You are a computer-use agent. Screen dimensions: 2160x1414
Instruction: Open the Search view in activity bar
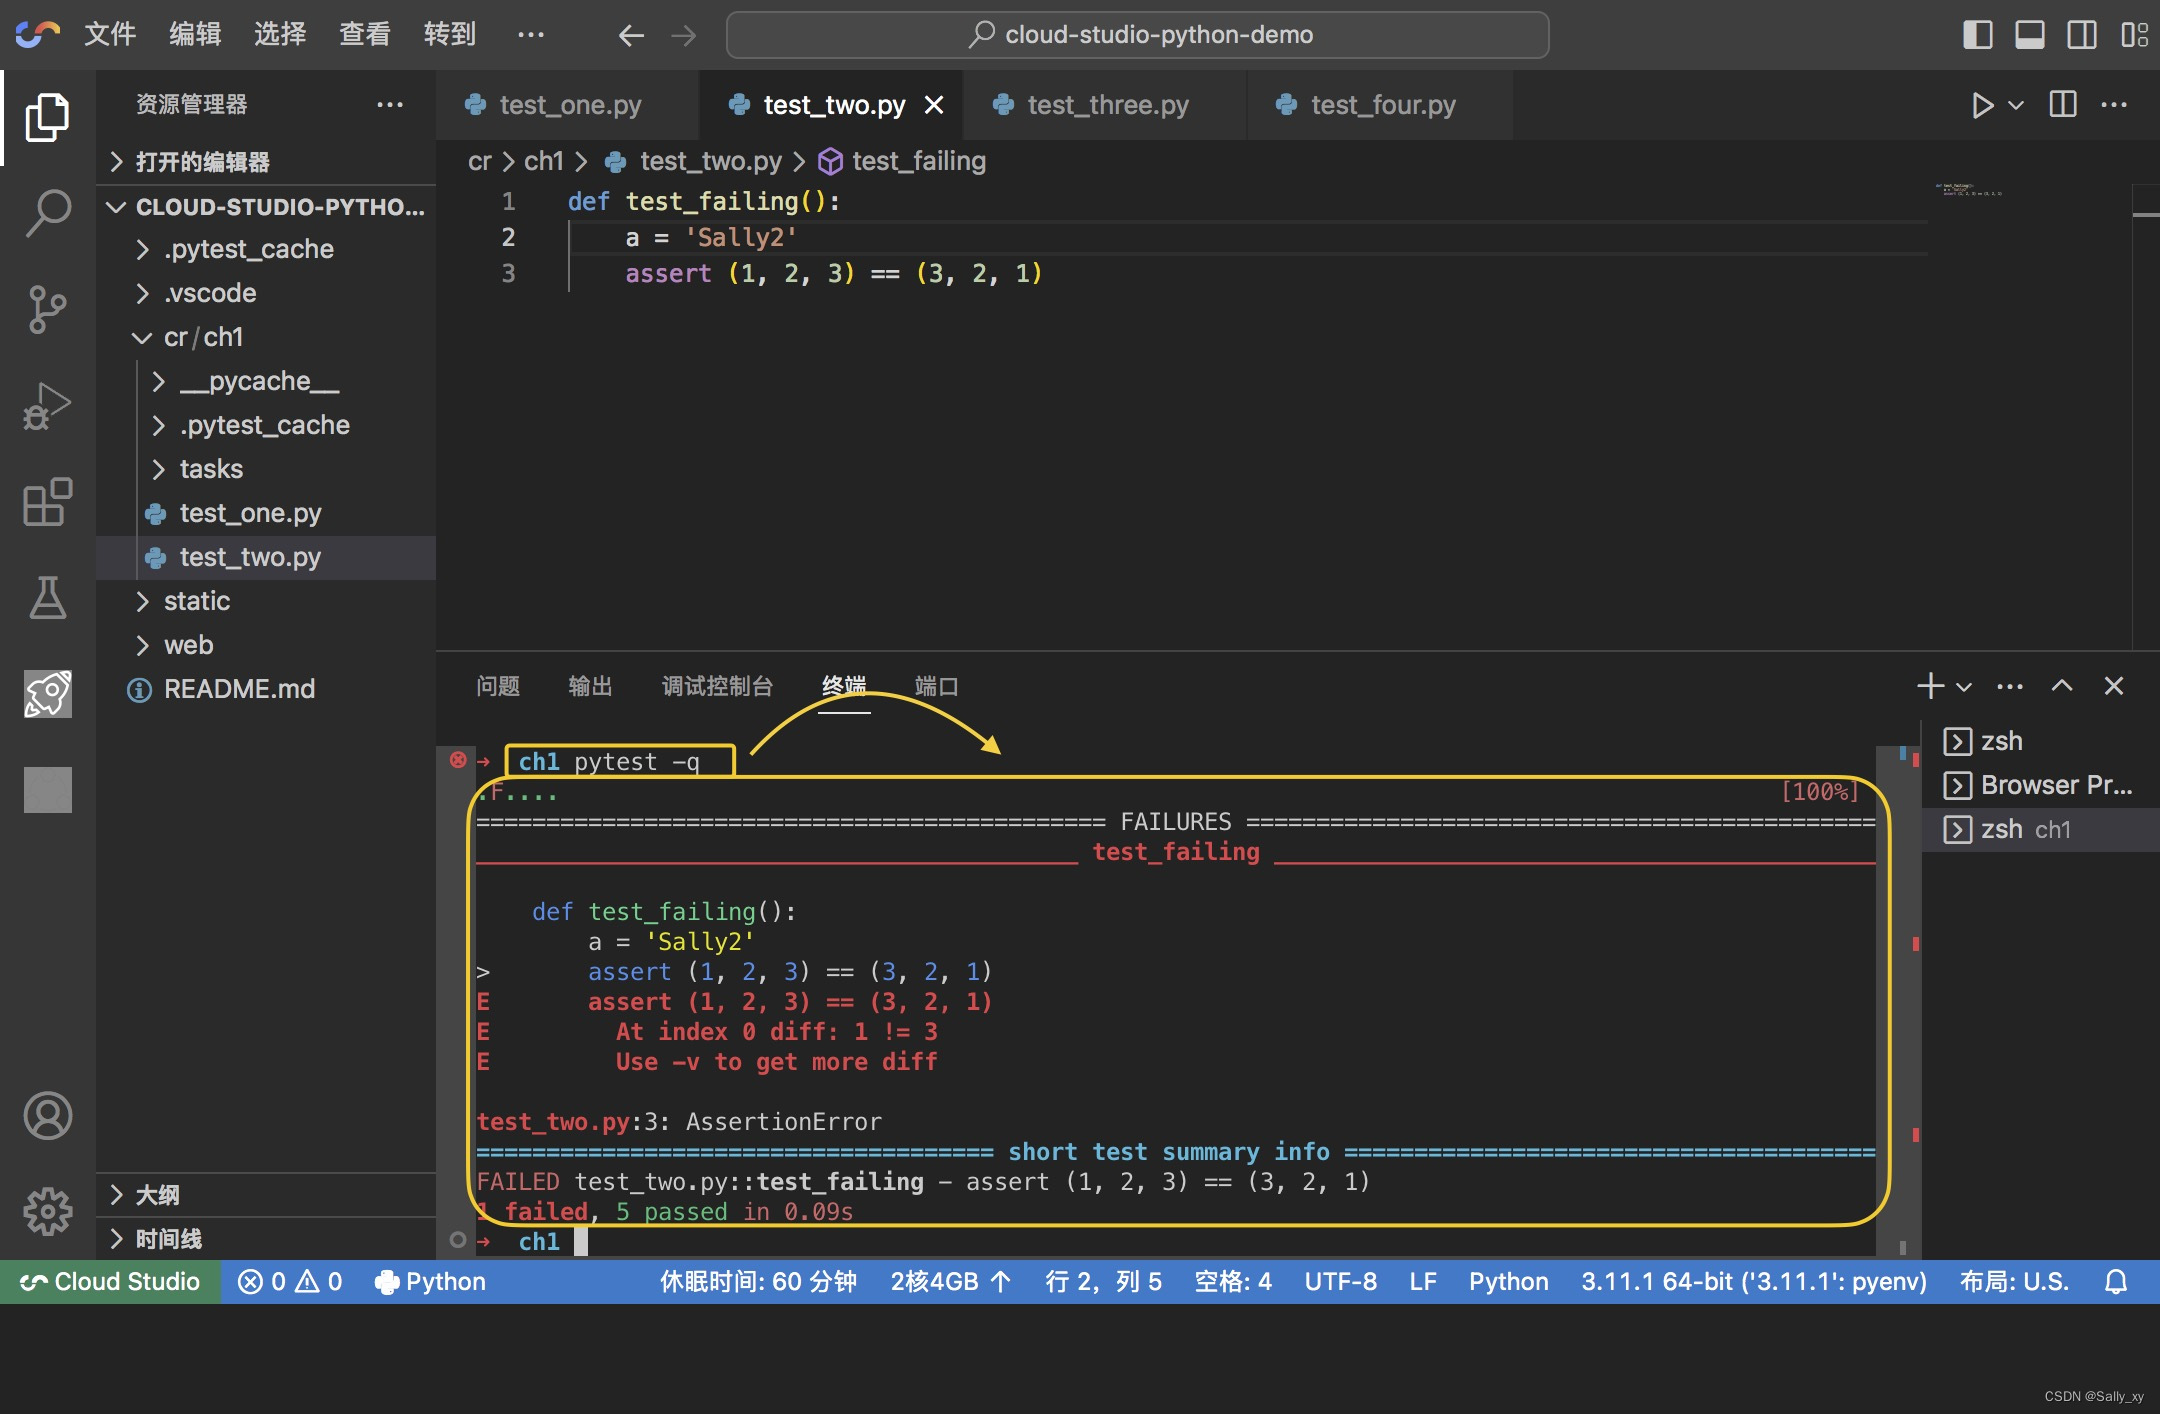pos(47,213)
